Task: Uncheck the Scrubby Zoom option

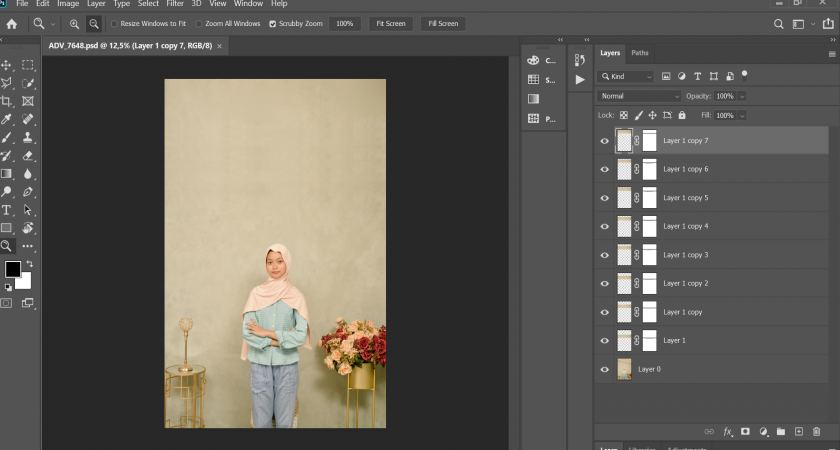Action: click(x=272, y=23)
